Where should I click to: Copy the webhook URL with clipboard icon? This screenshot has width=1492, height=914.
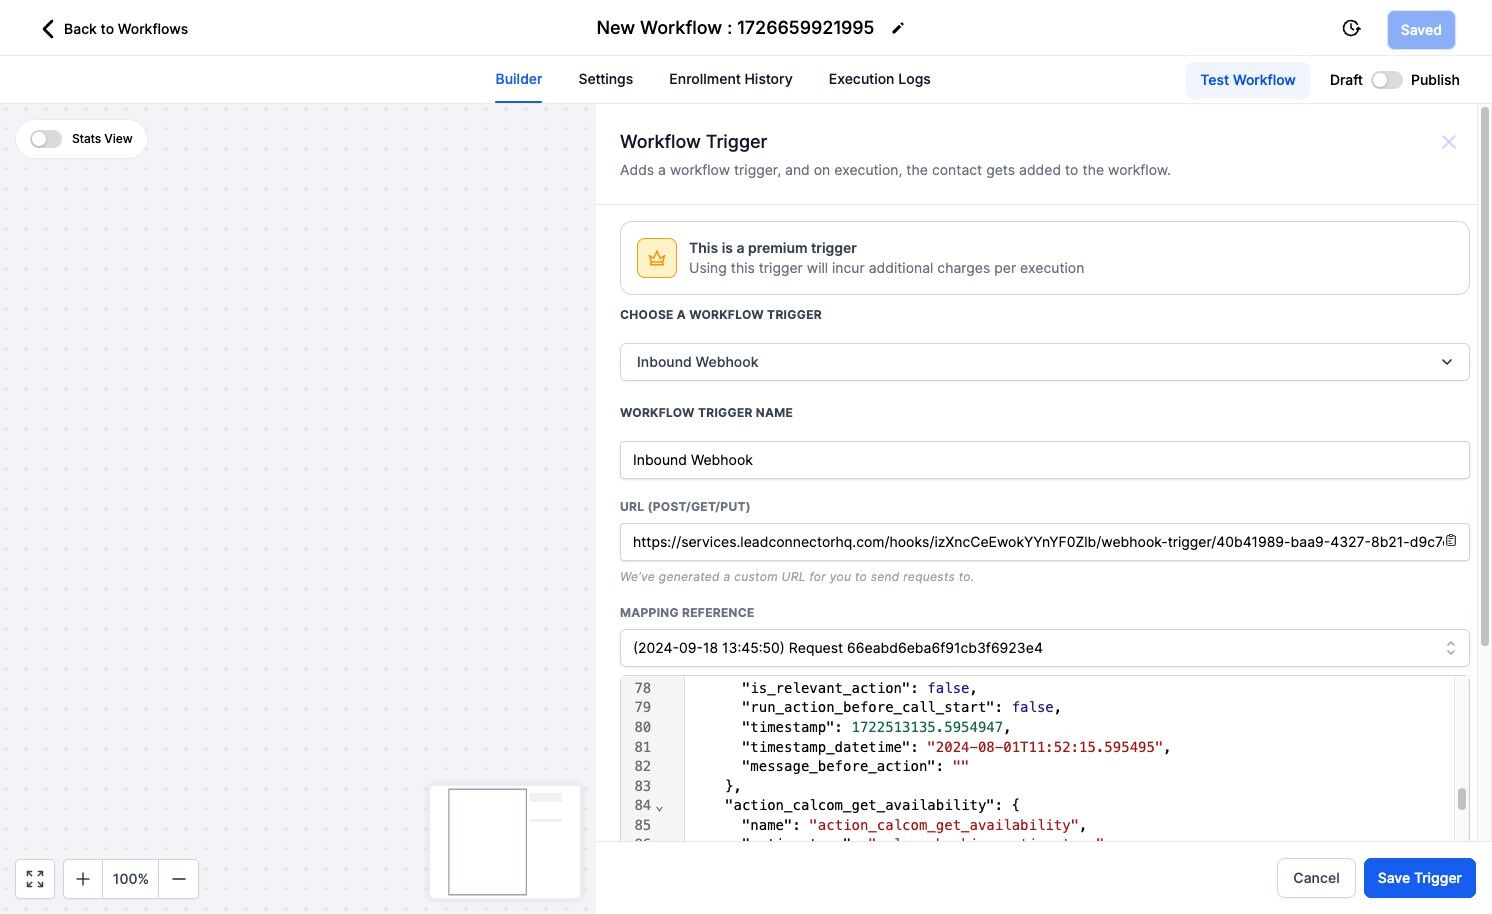1451,541
